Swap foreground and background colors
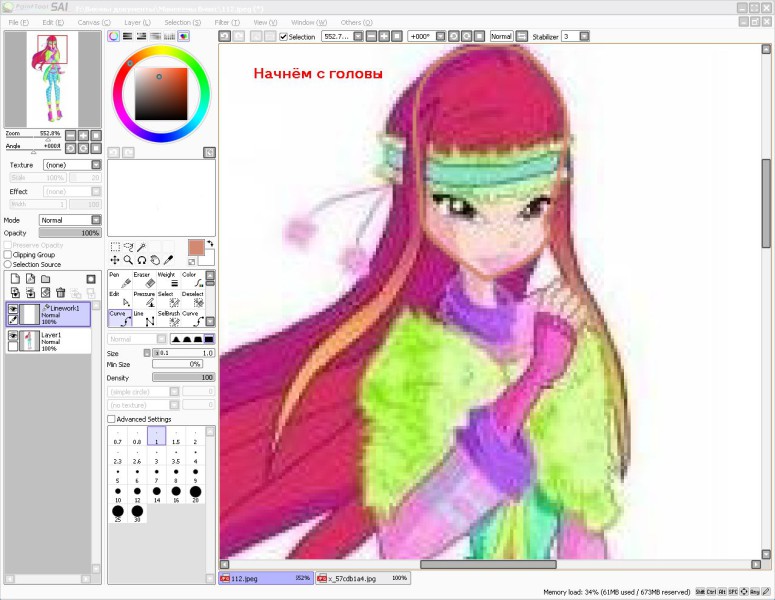Viewport: 775px width, 600px height. coord(210,243)
